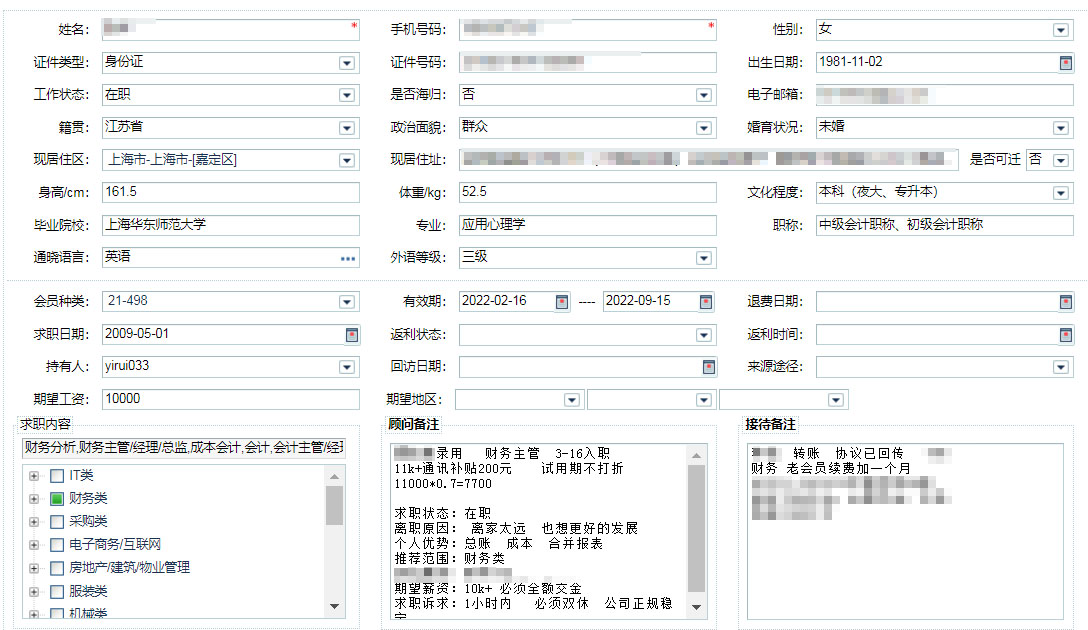Click the 专业 field 应用心理学
This screenshot has width=1088, height=630.
pyautogui.click(x=588, y=225)
